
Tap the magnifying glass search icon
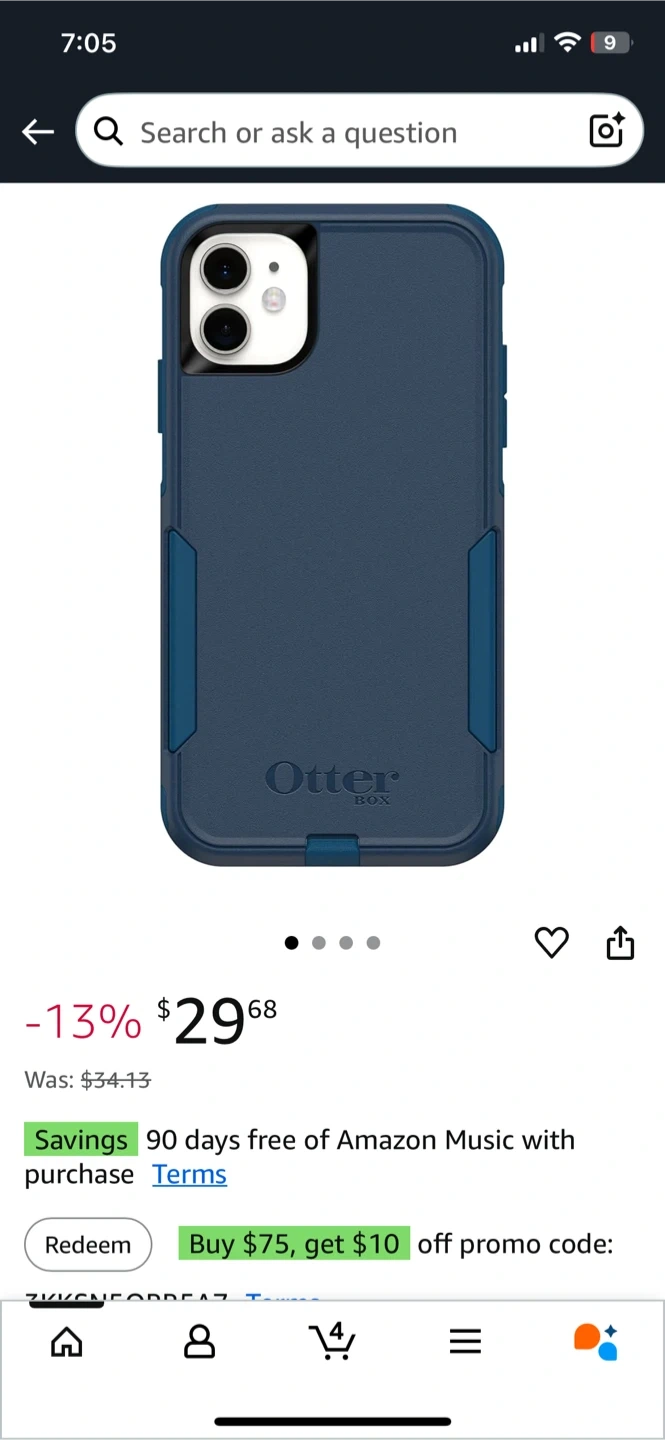pyautogui.click(x=108, y=131)
